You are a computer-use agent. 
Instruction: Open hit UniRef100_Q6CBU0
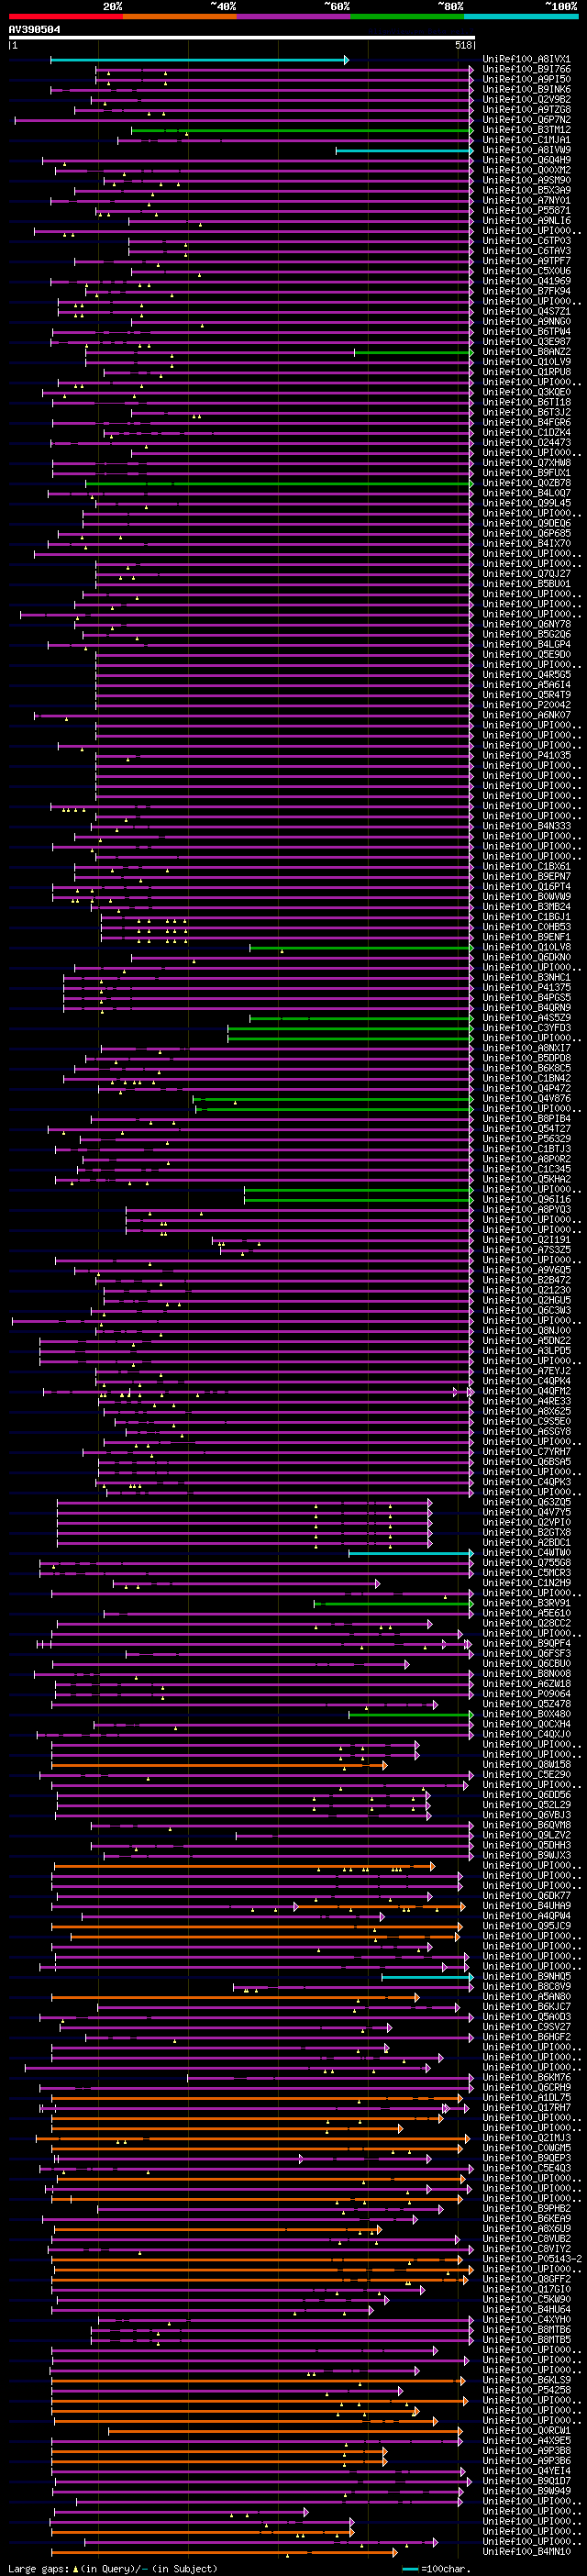pyautogui.click(x=526, y=1663)
